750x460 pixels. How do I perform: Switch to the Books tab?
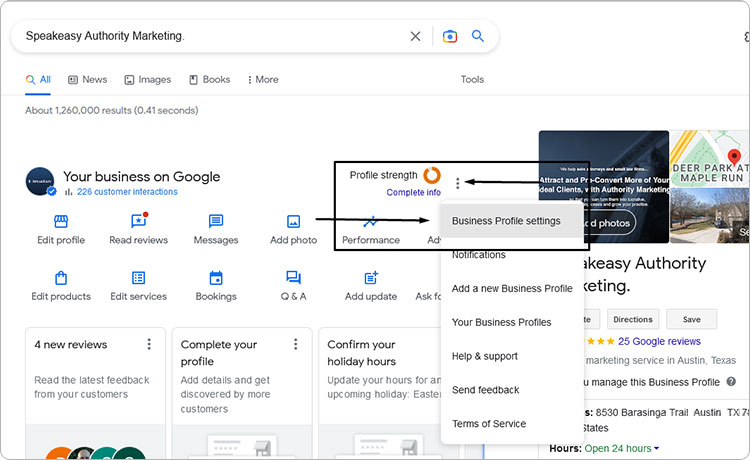click(x=210, y=80)
